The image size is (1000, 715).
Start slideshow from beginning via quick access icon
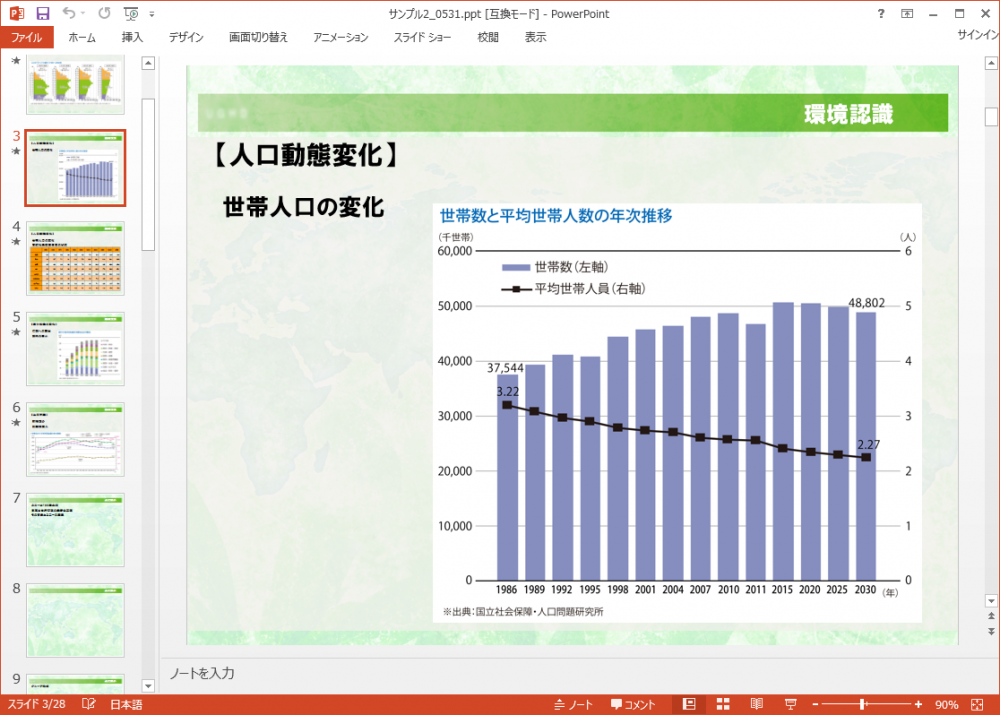[x=131, y=14]
